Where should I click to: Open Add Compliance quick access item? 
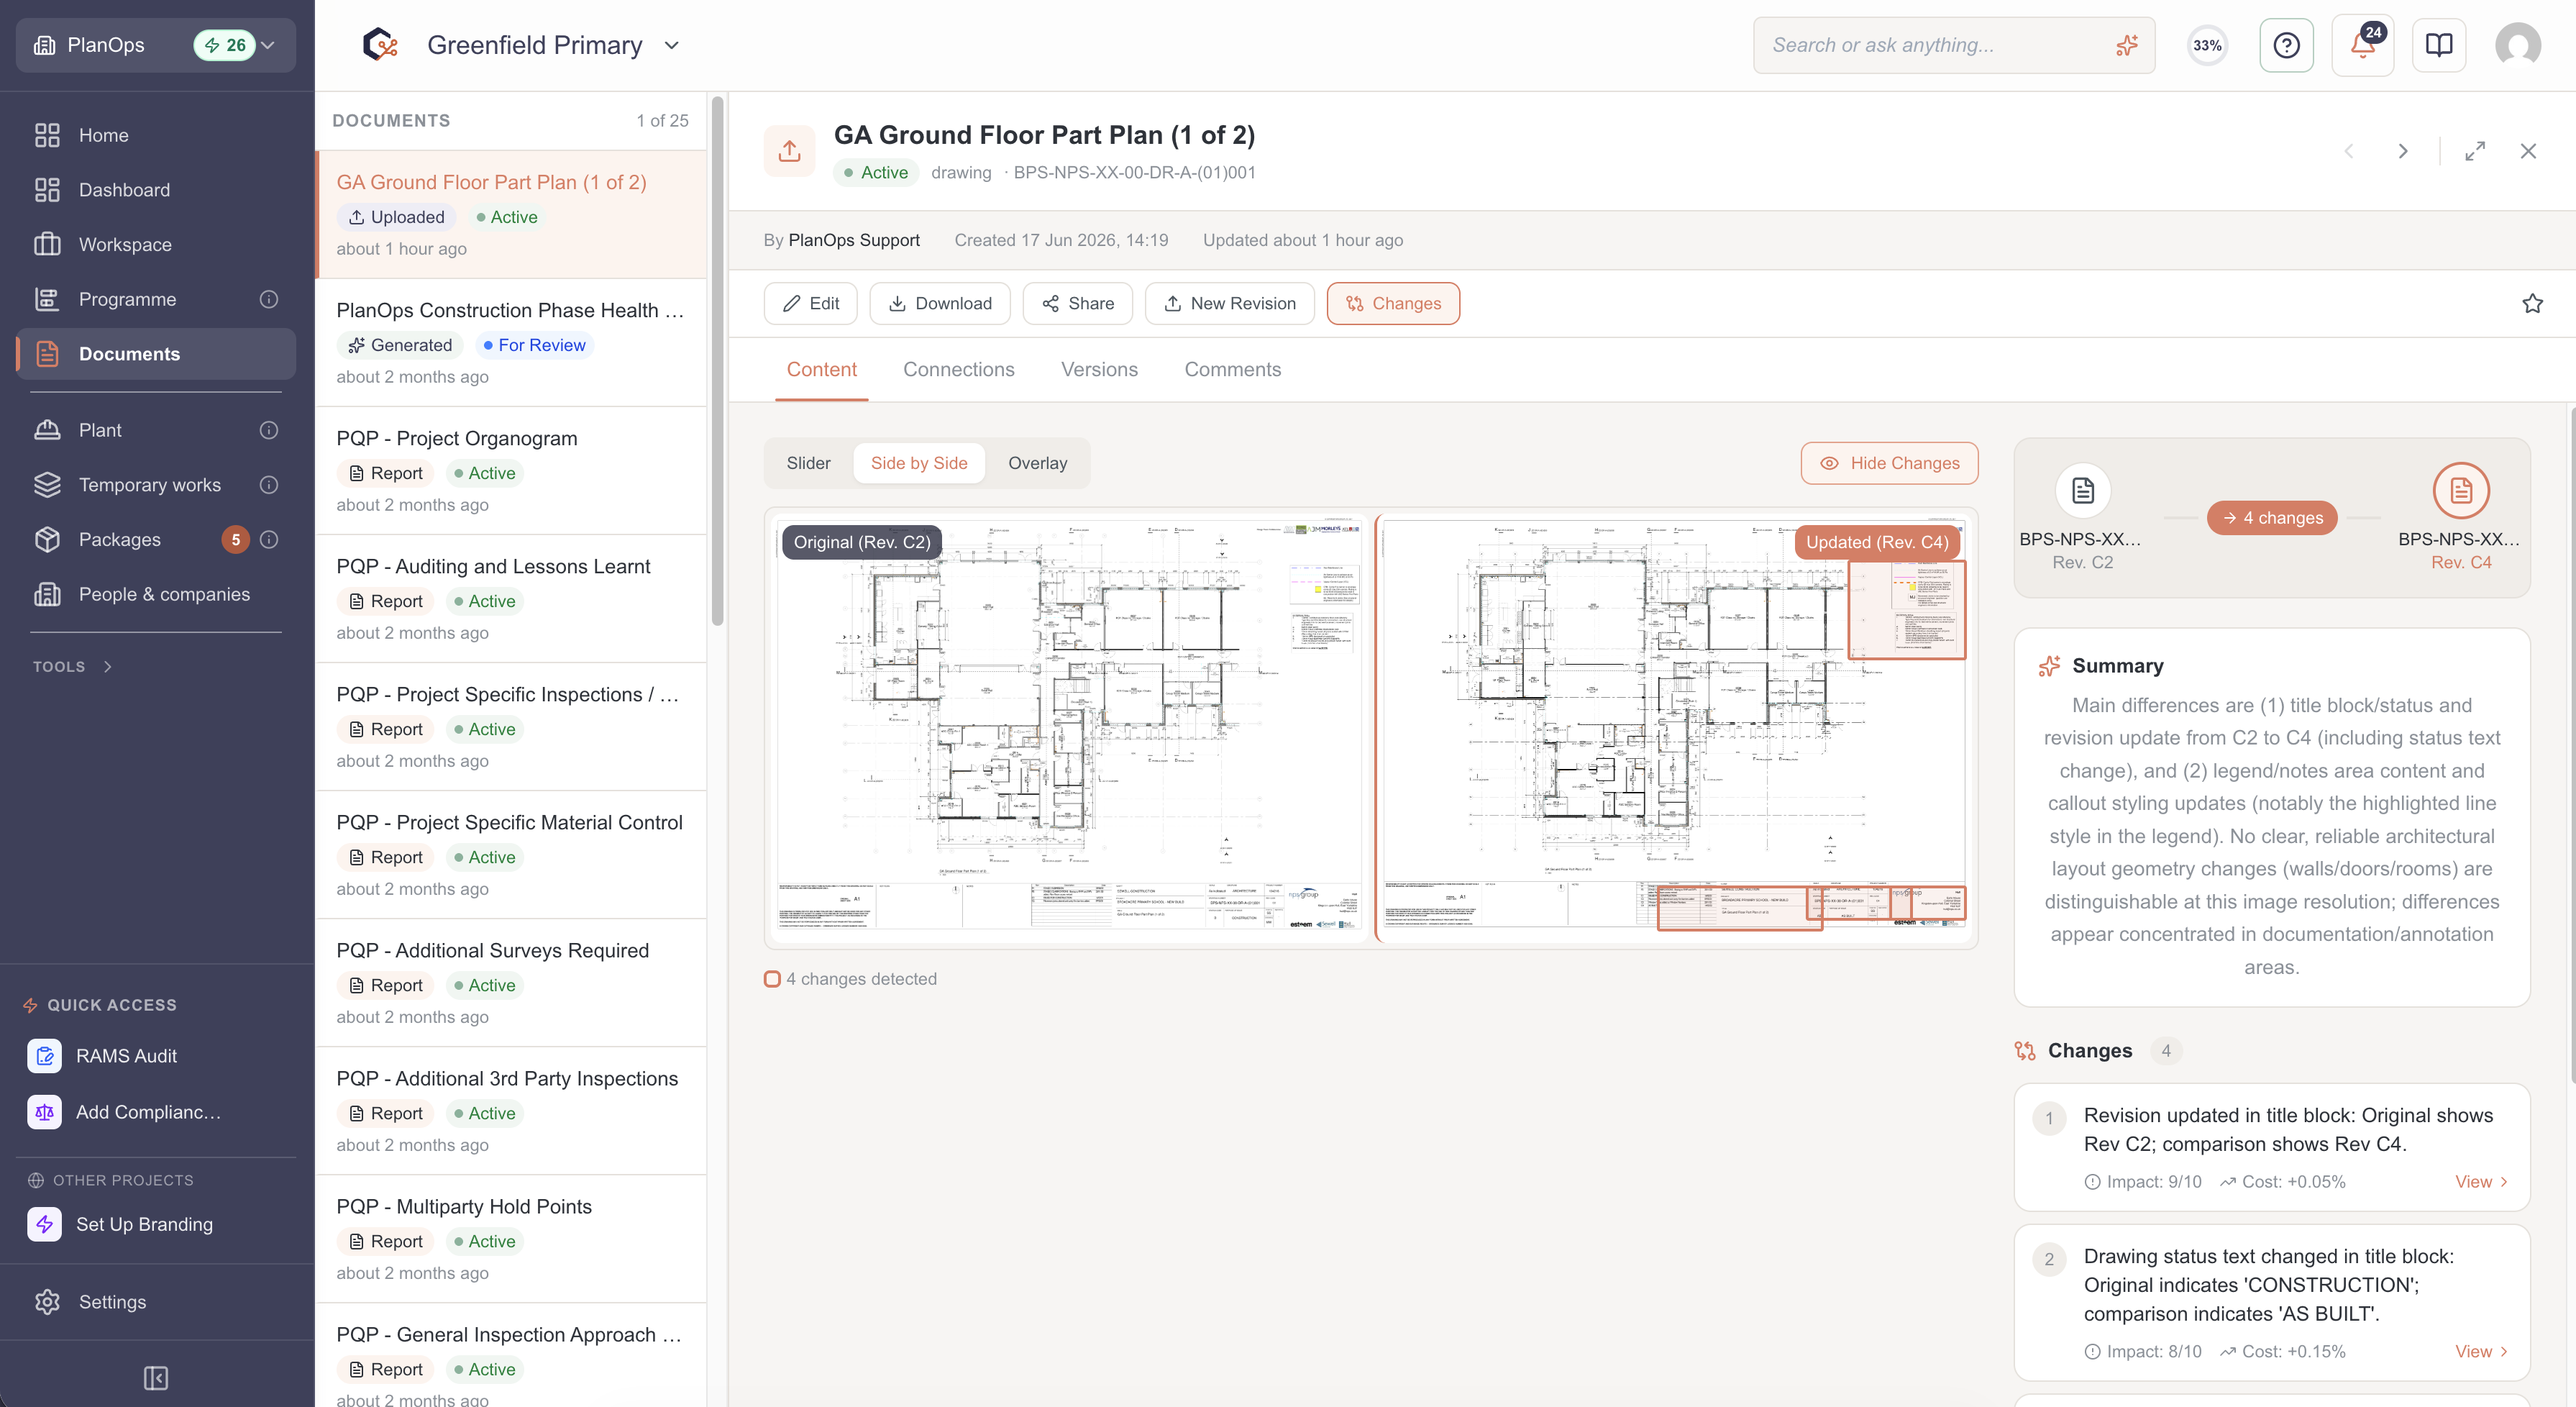[x=156, y=1112]
